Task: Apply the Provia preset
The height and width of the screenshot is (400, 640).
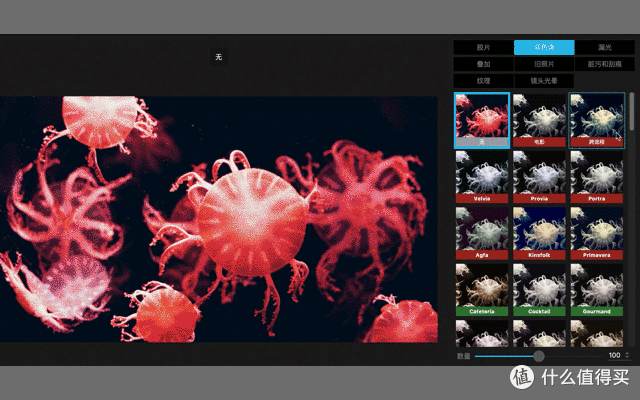Action: (539, 177)
